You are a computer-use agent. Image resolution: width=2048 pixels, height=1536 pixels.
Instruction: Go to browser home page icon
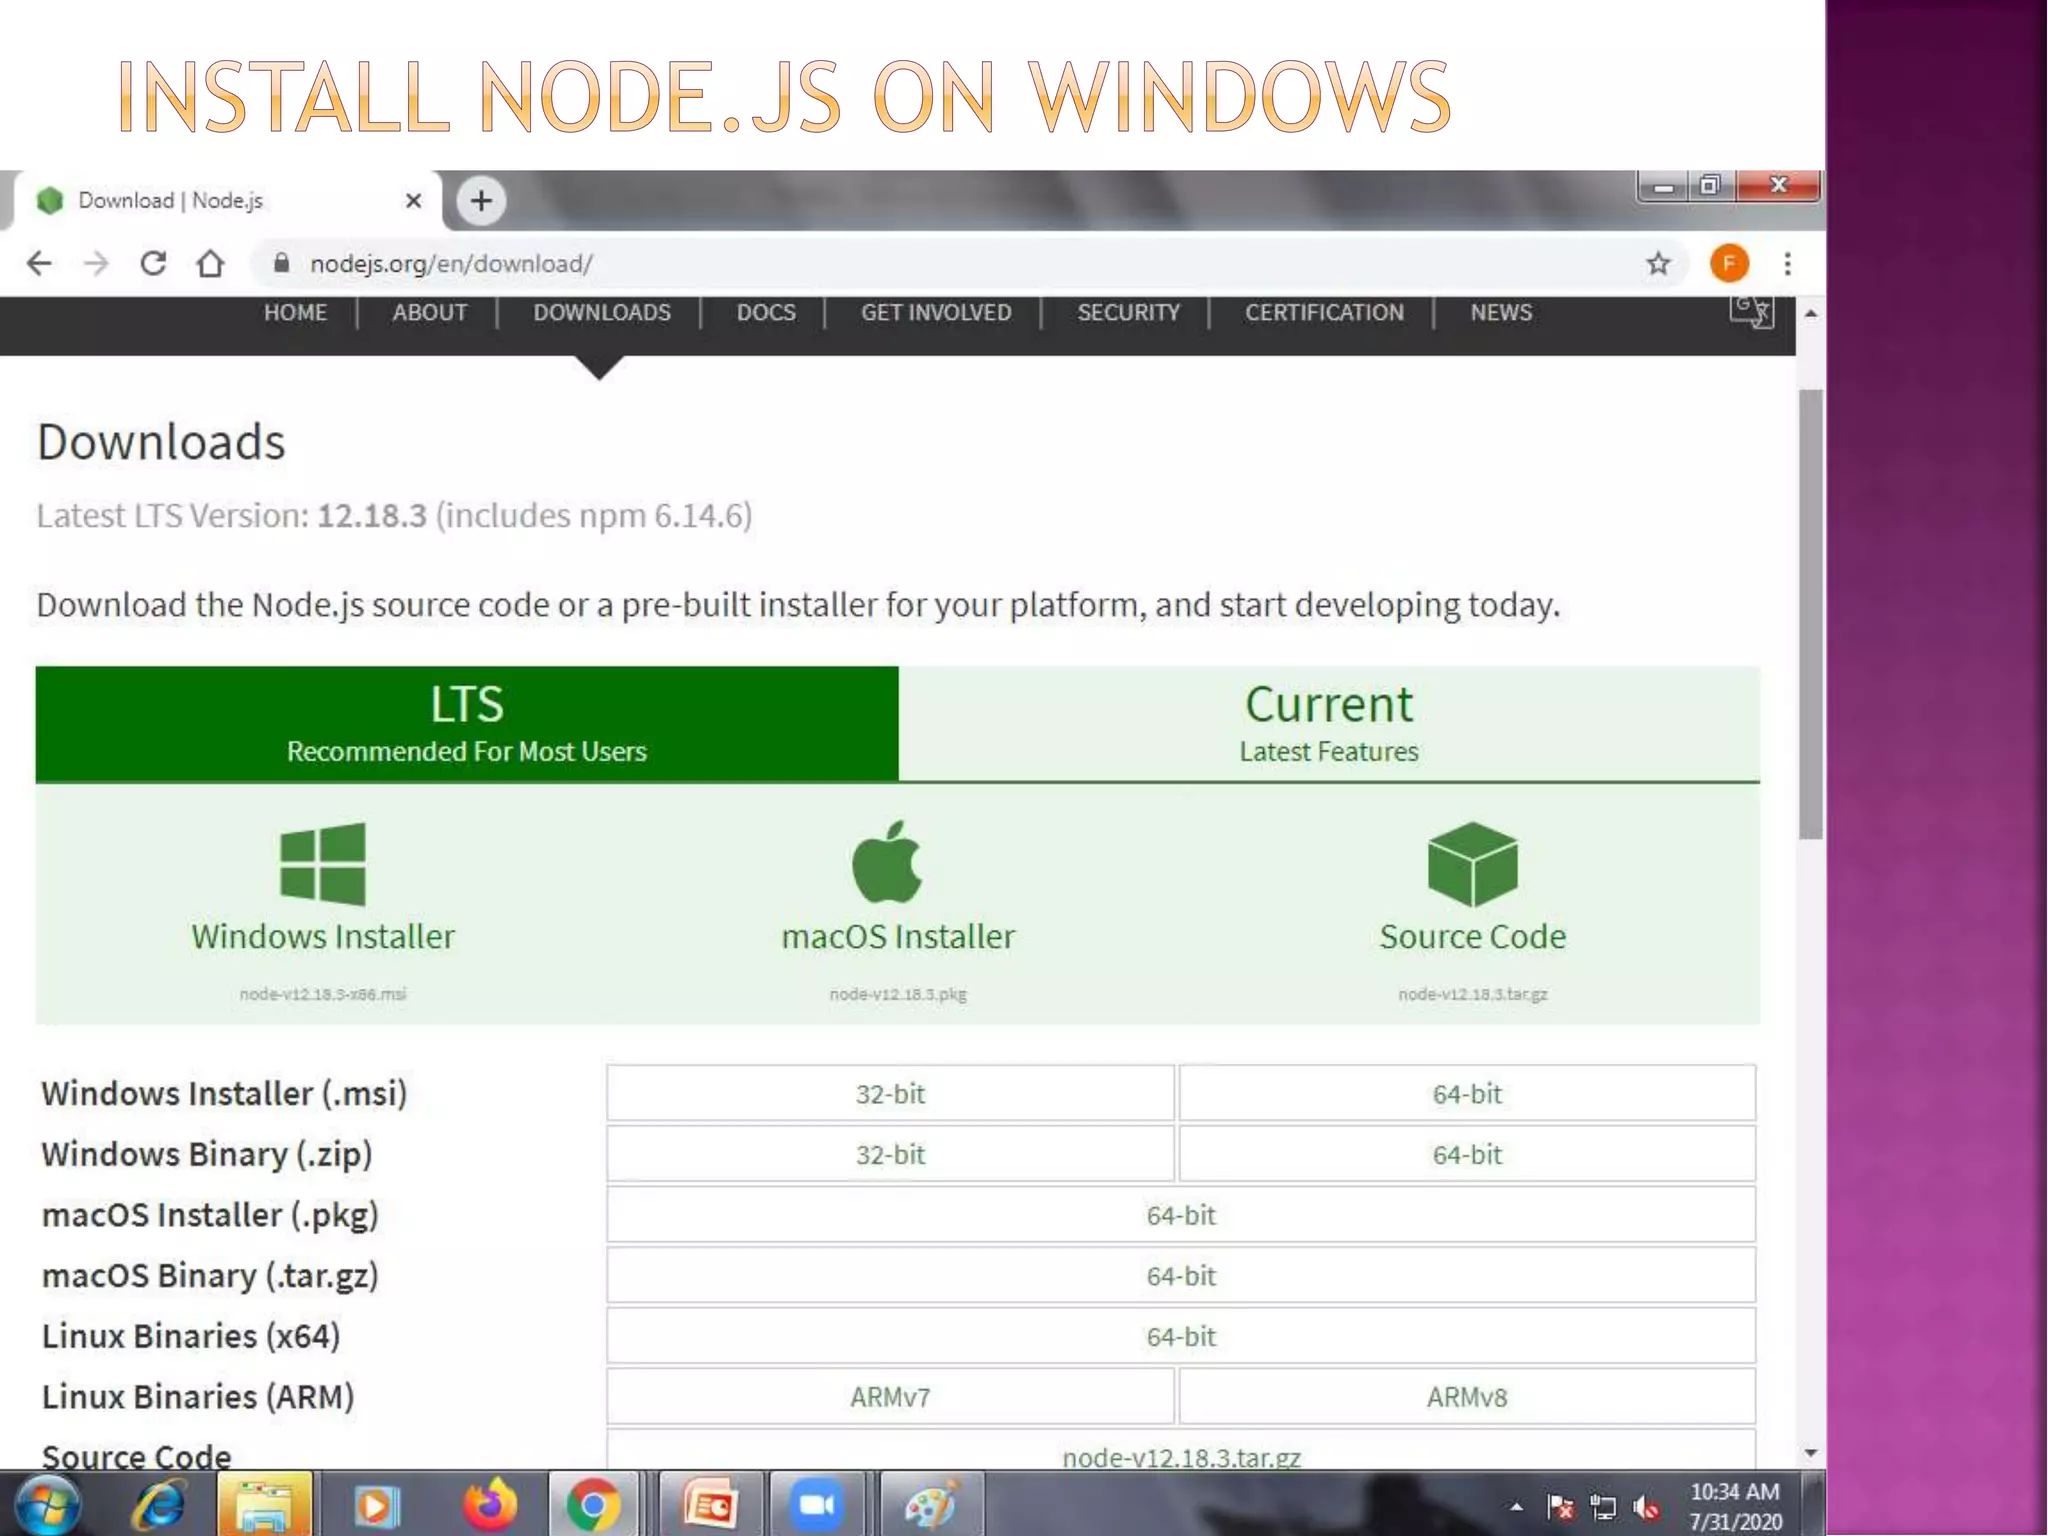coord(210,264)
